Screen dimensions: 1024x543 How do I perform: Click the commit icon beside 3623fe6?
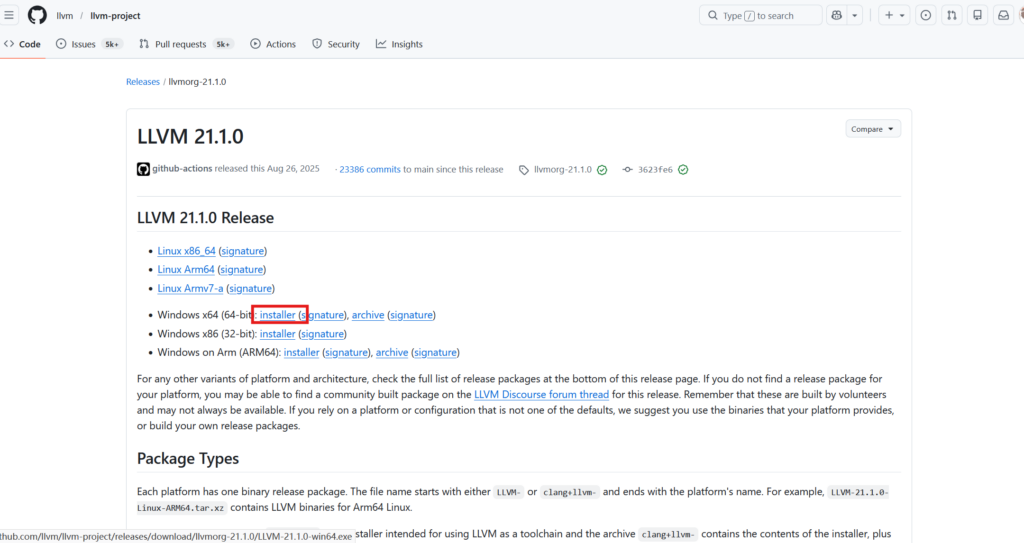pyautogui.click(x=628, y=170)
